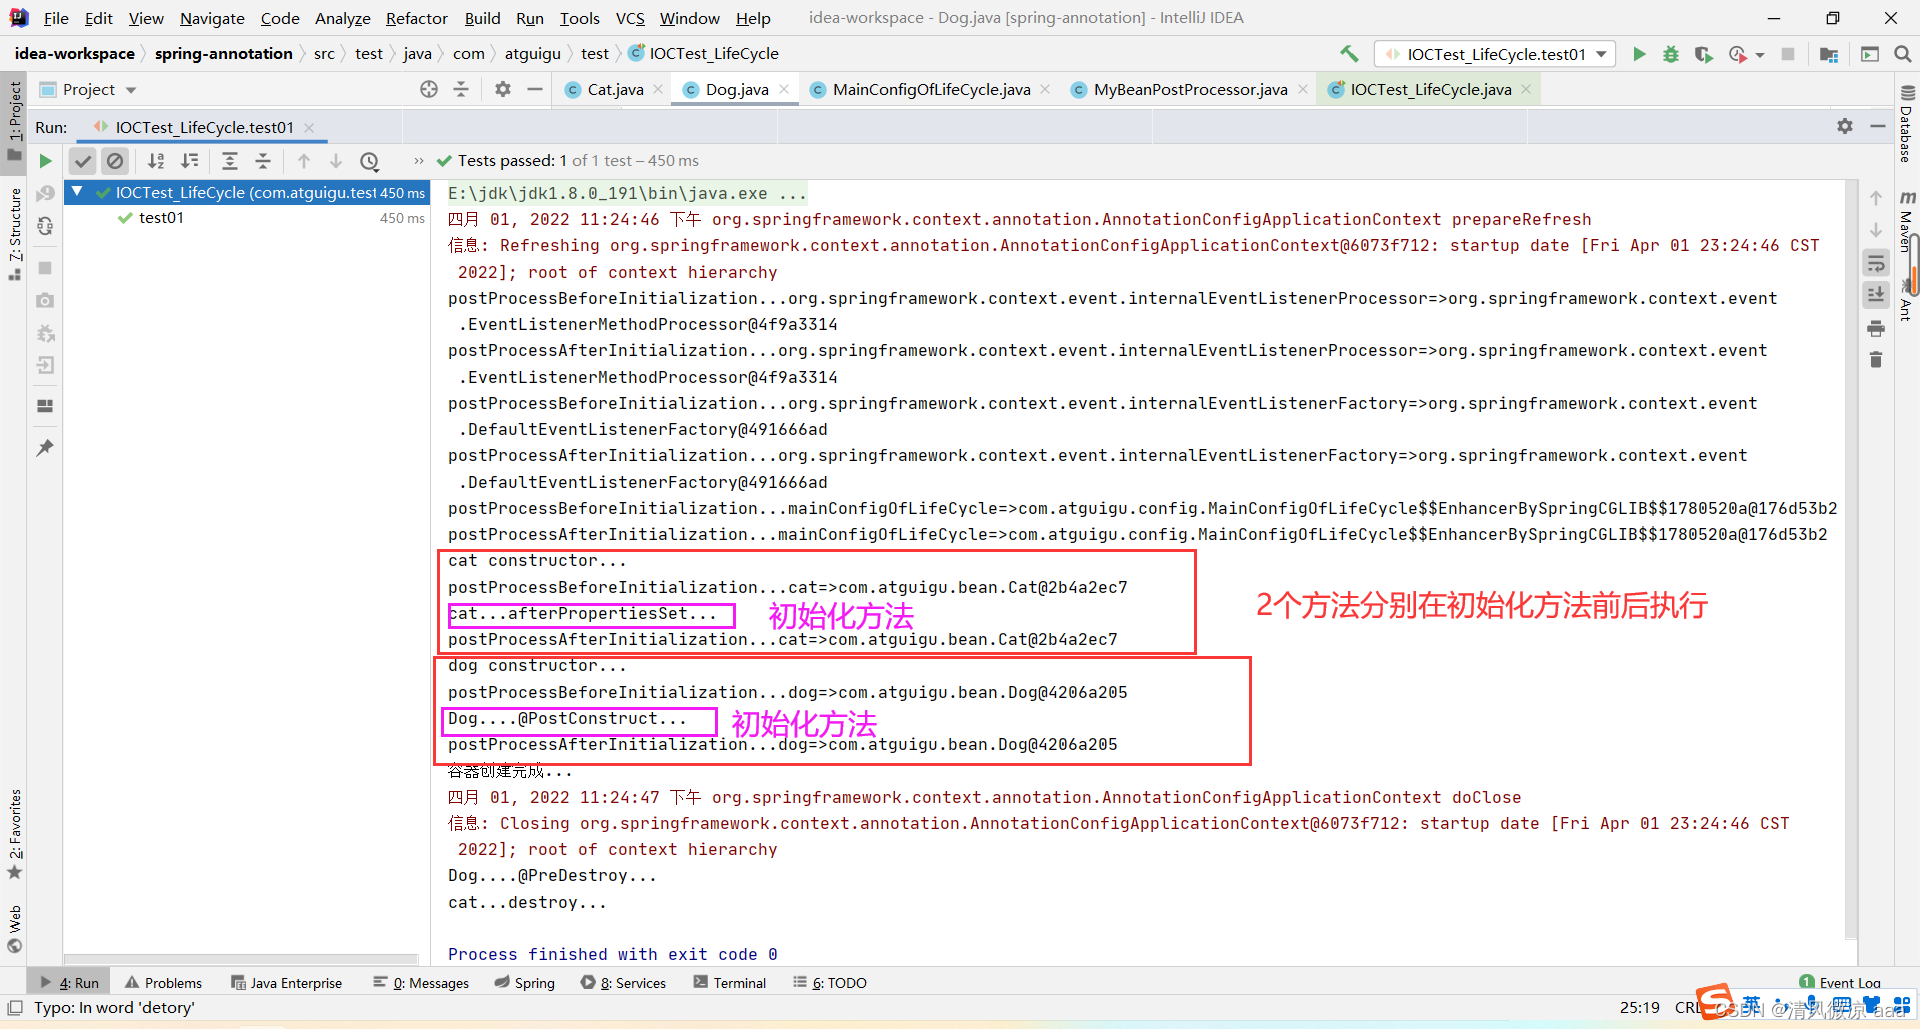Toggle tool window bars icon in status bar
The height and width of the screenshot is (1029, 1920).
pyautogui.click(x=15, y=1008)
